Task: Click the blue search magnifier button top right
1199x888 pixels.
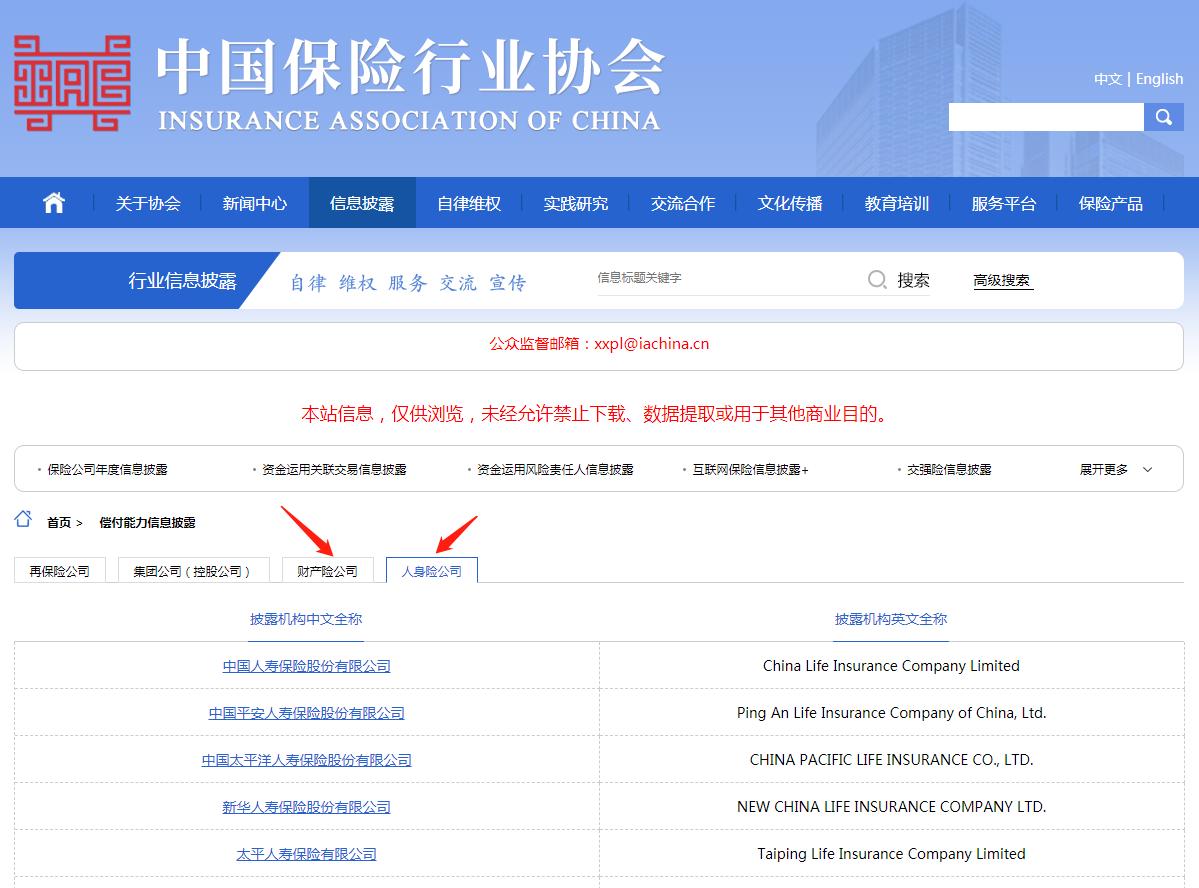Action: [x=1163, y=117]
